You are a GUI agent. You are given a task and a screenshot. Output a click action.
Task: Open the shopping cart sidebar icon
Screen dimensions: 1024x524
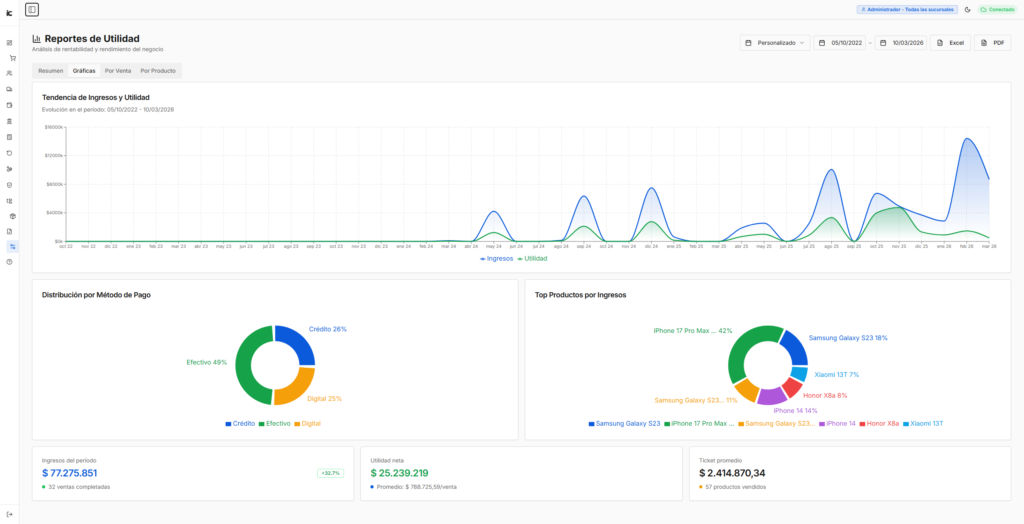click(x=10, y=58)
